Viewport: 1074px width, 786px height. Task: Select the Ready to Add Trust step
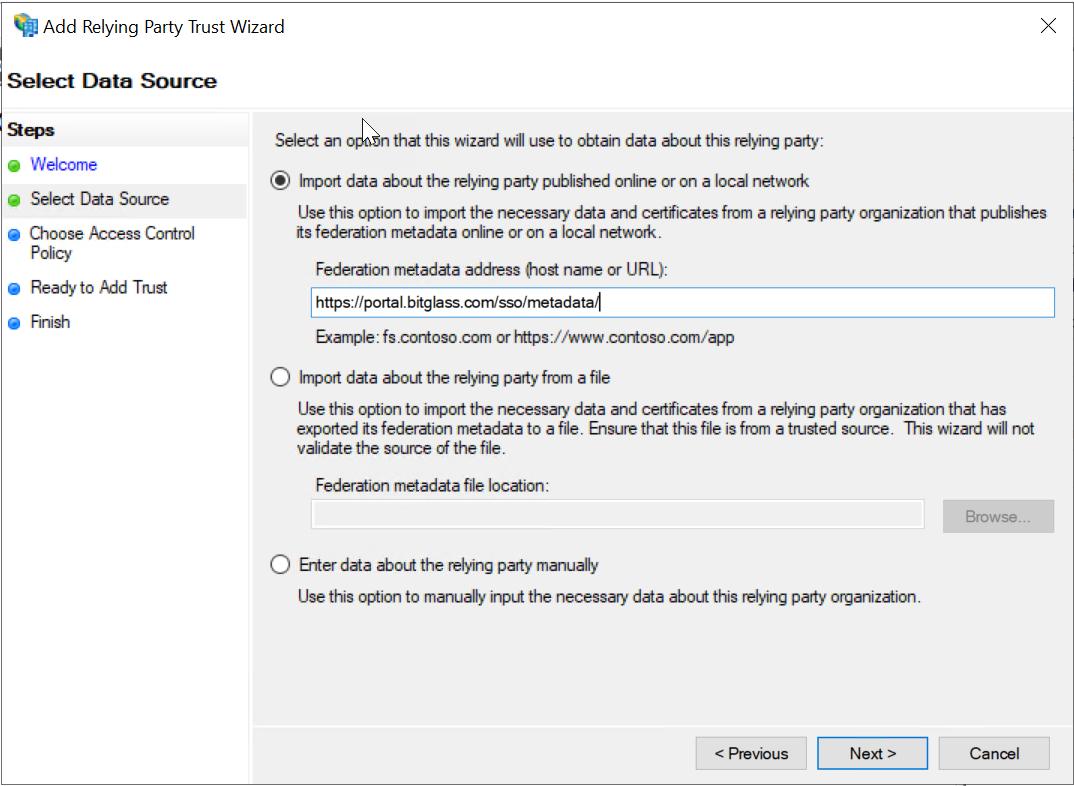(x=97, y=288)
